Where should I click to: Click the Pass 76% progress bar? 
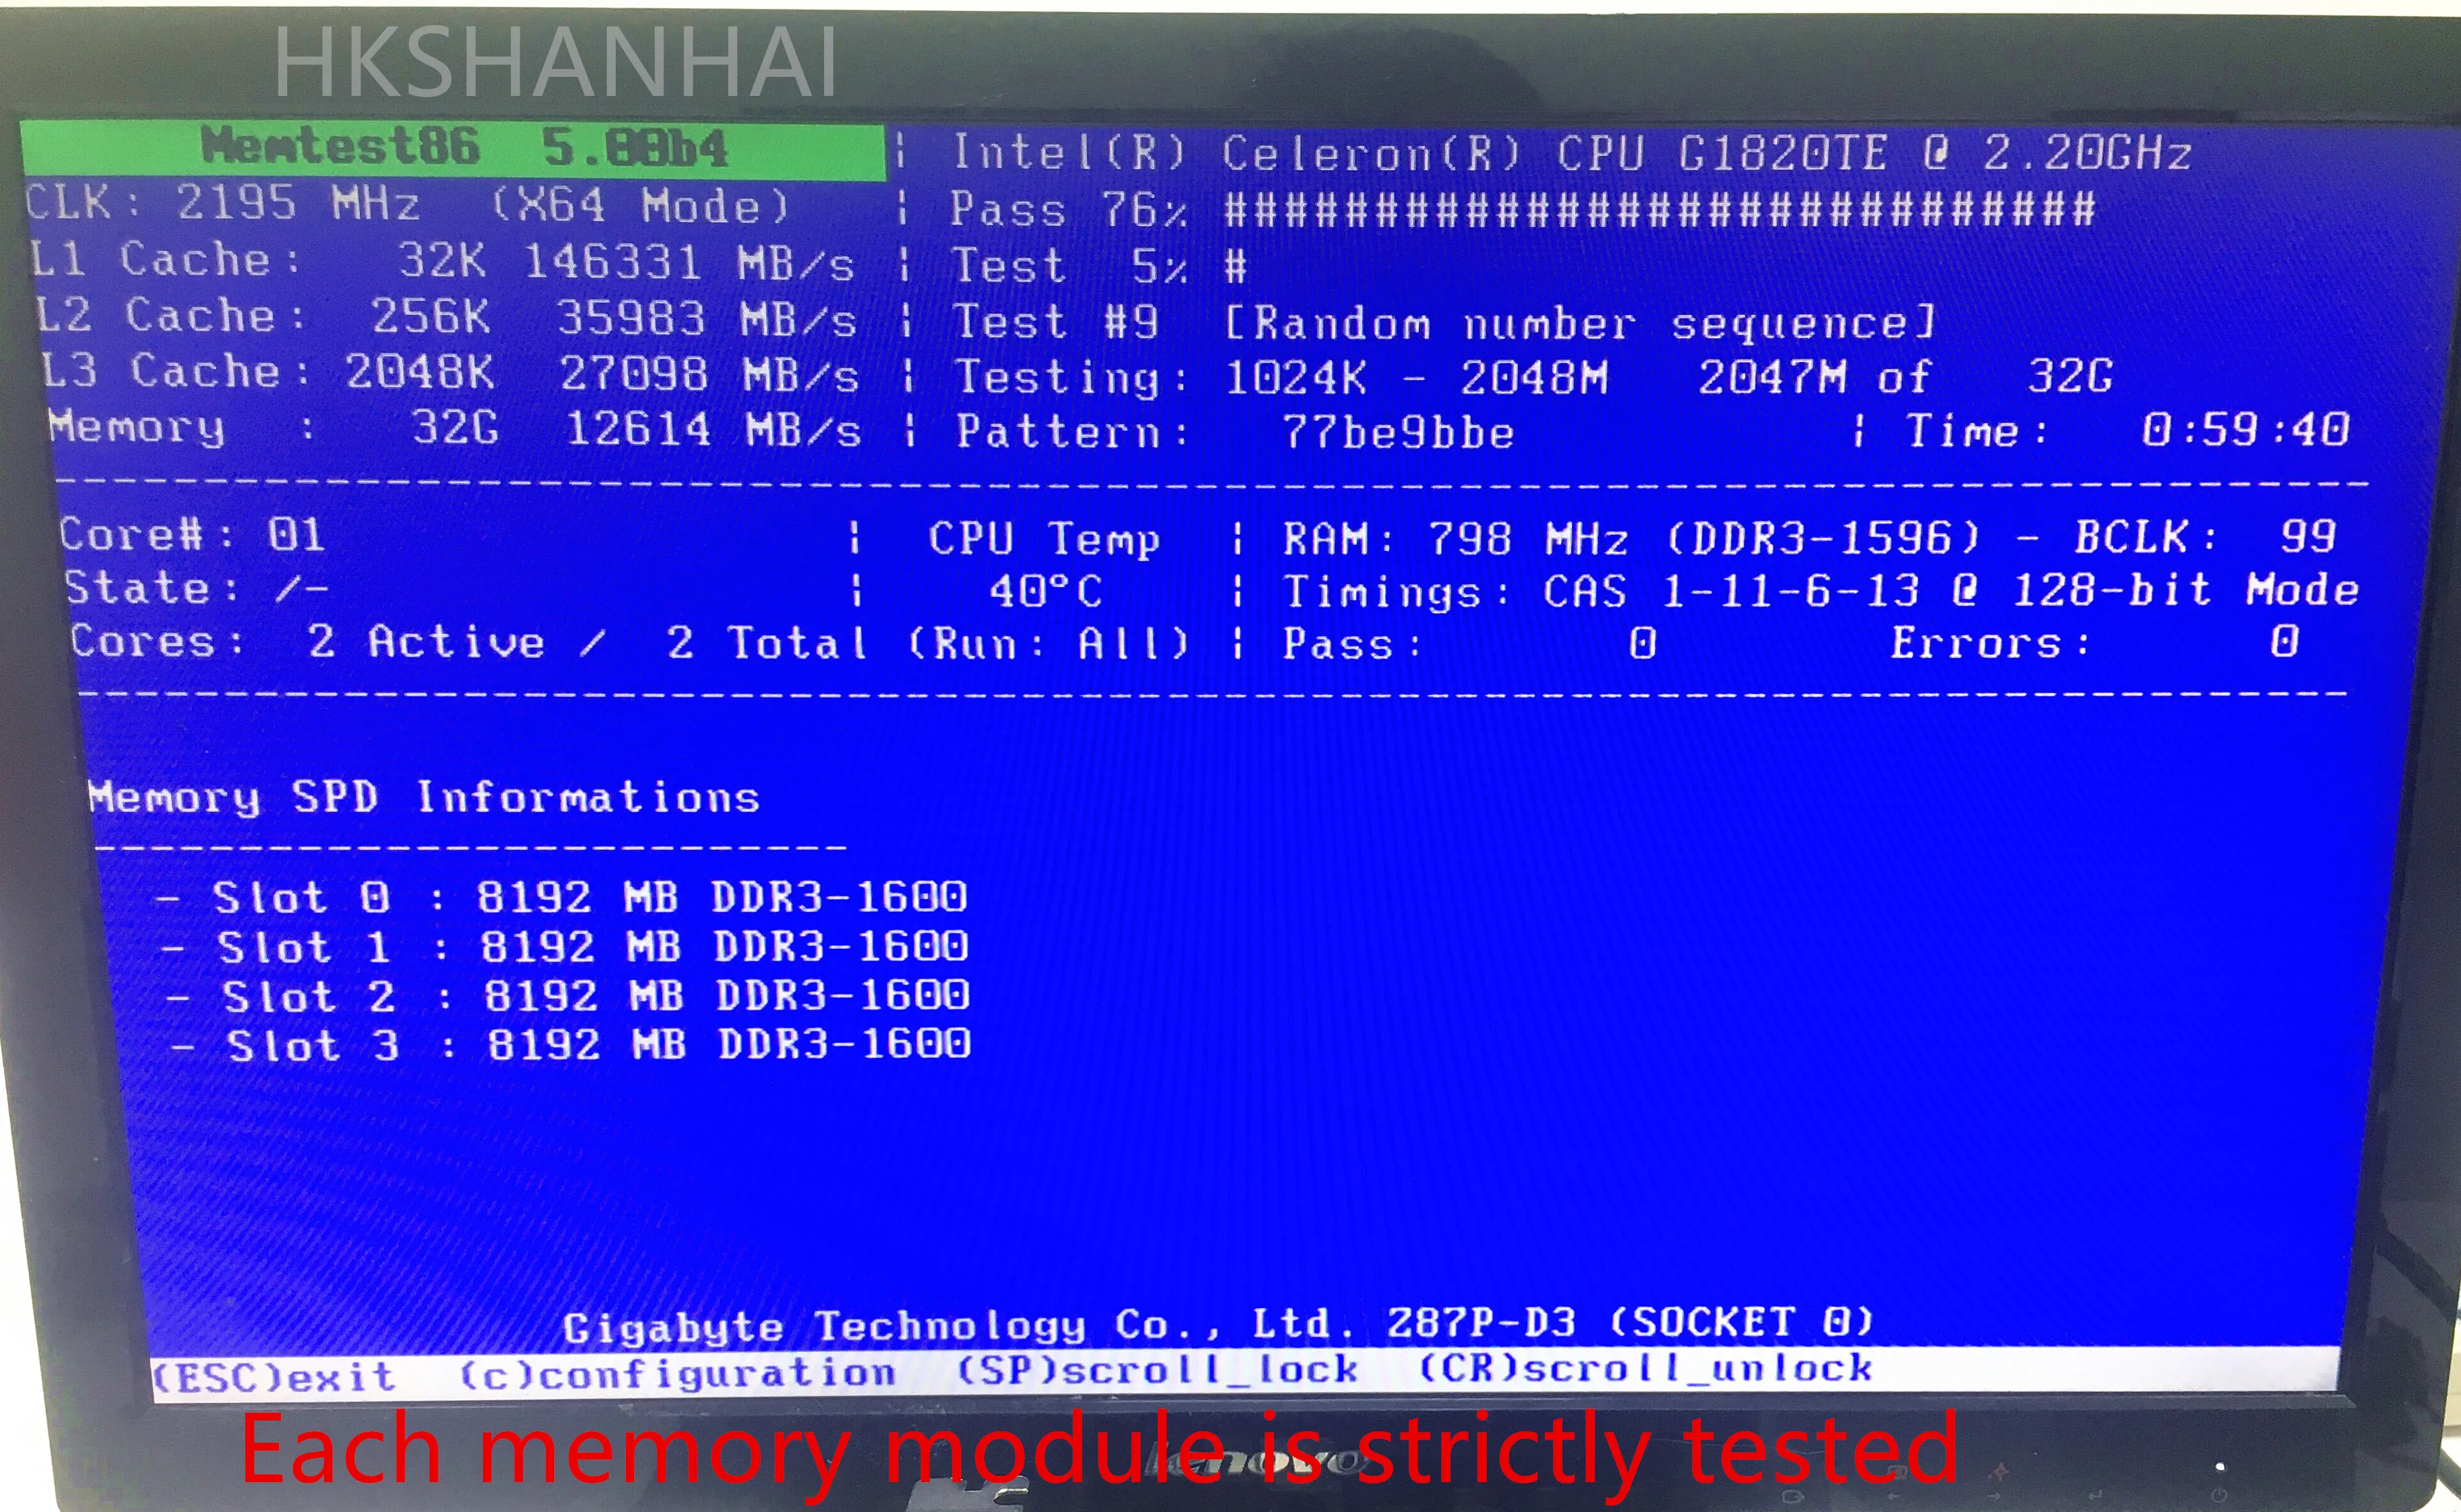1658,210
